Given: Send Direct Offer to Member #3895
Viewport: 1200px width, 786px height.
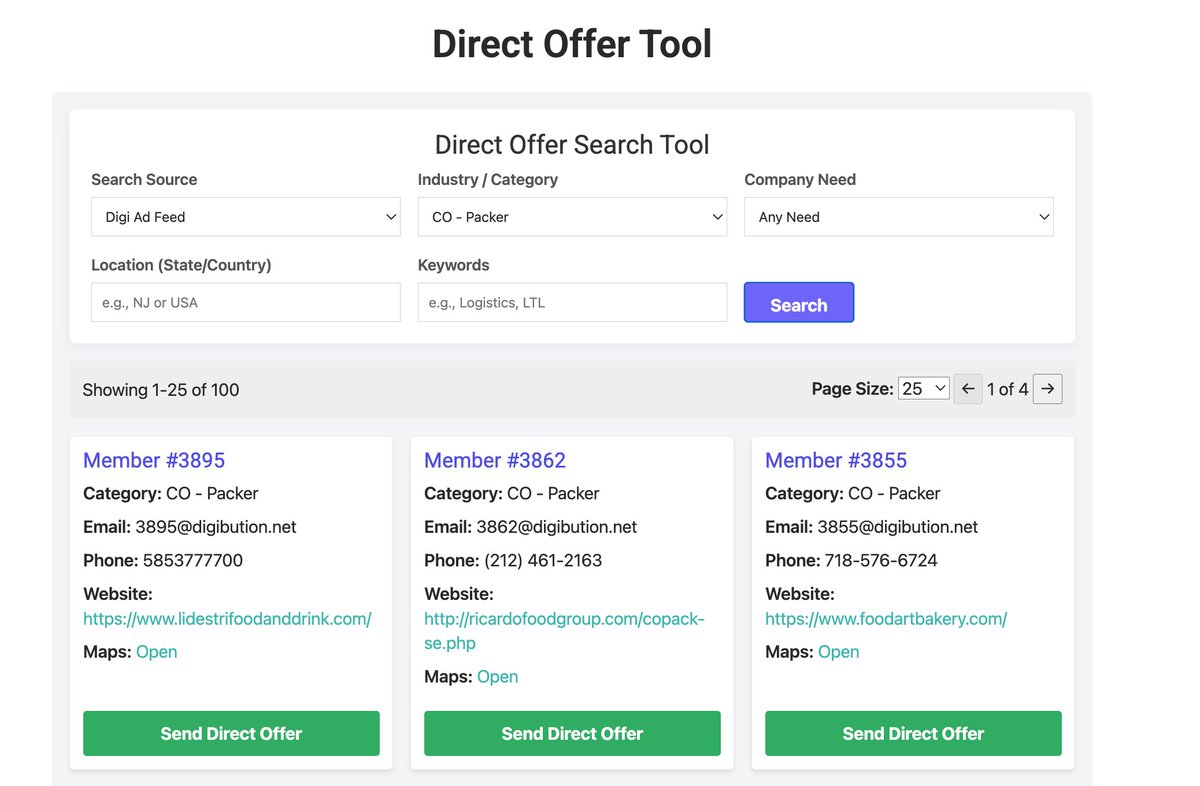Looking at the screenshot, I should pos(231,733).
